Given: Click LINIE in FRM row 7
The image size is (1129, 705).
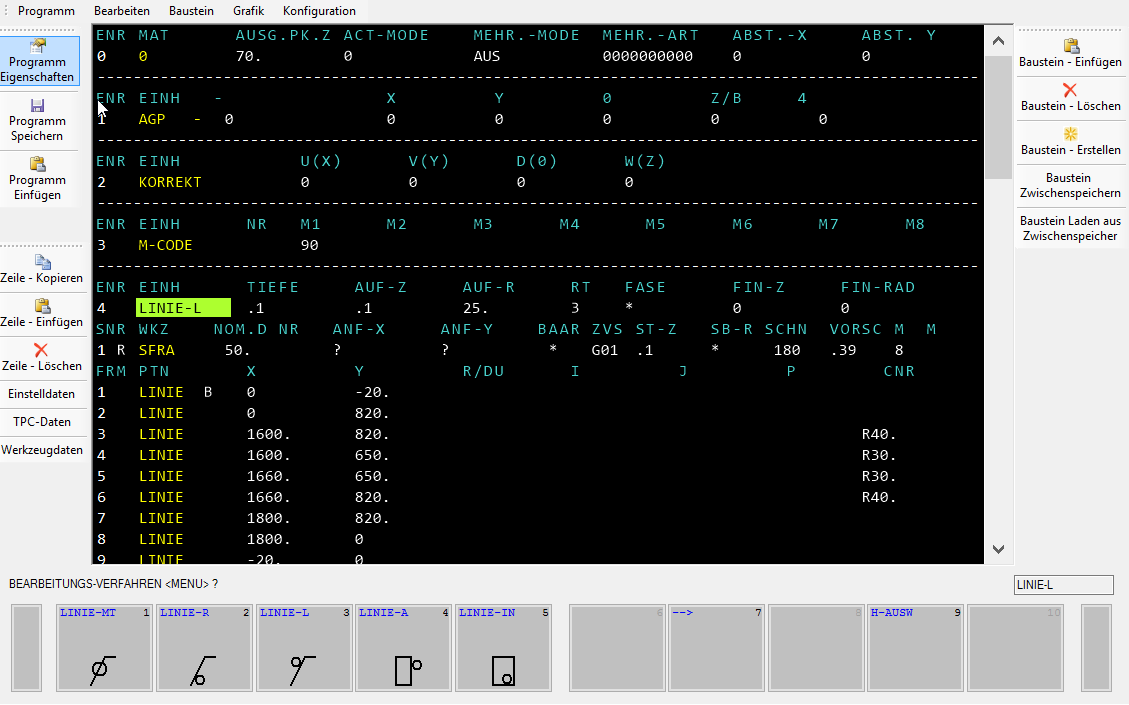Looking at the screenshot, I should point(161,518).
